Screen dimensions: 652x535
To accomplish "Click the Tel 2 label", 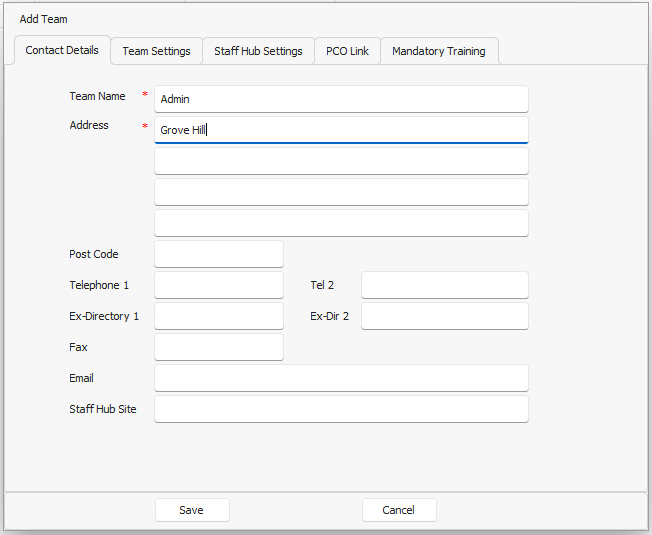I will pos(322,285).
